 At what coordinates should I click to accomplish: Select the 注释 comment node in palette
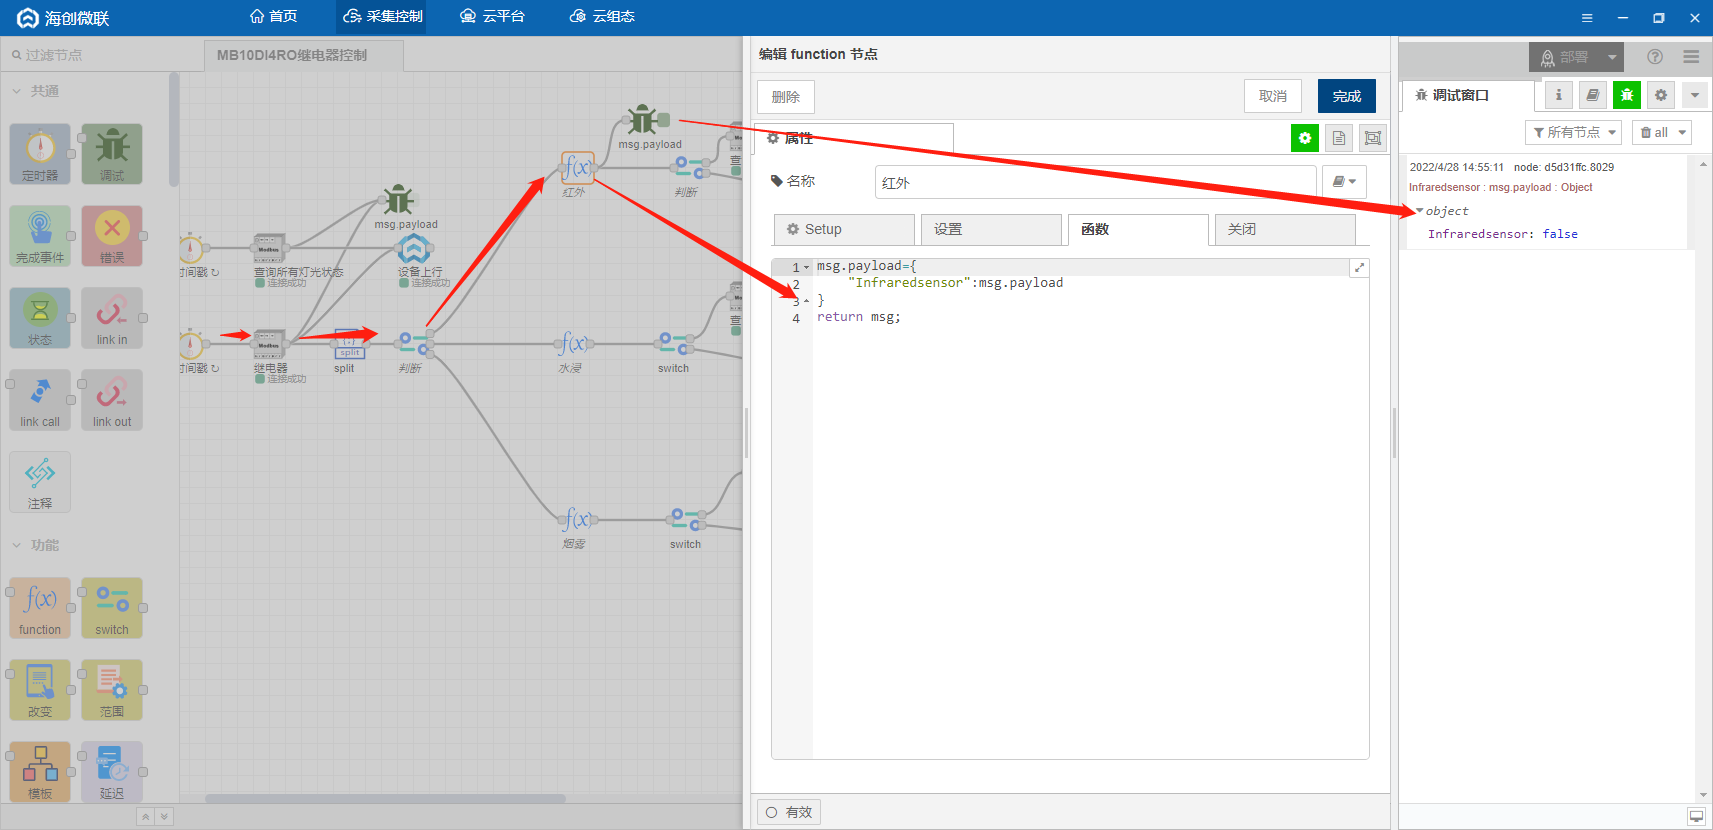tap(40, 482)
